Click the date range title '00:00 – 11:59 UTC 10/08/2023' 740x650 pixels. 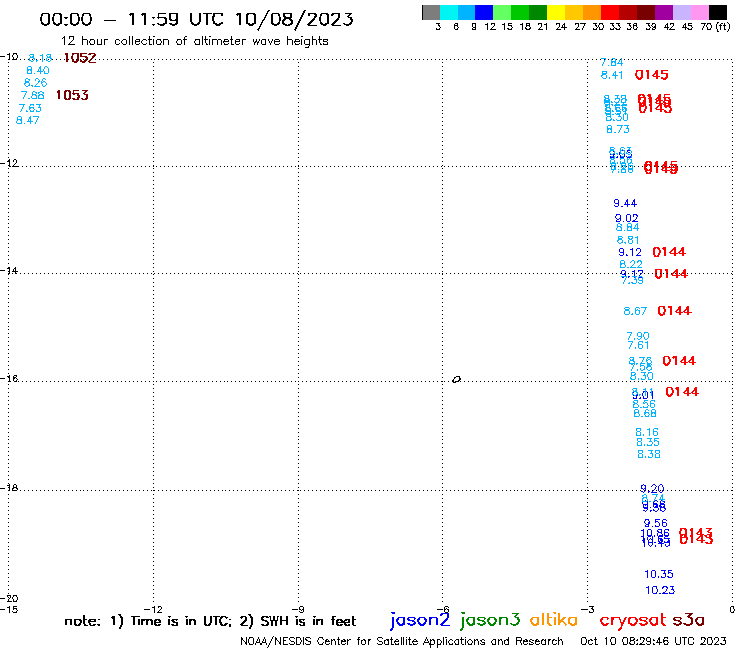pyautogui.click(x=196, y=19)
